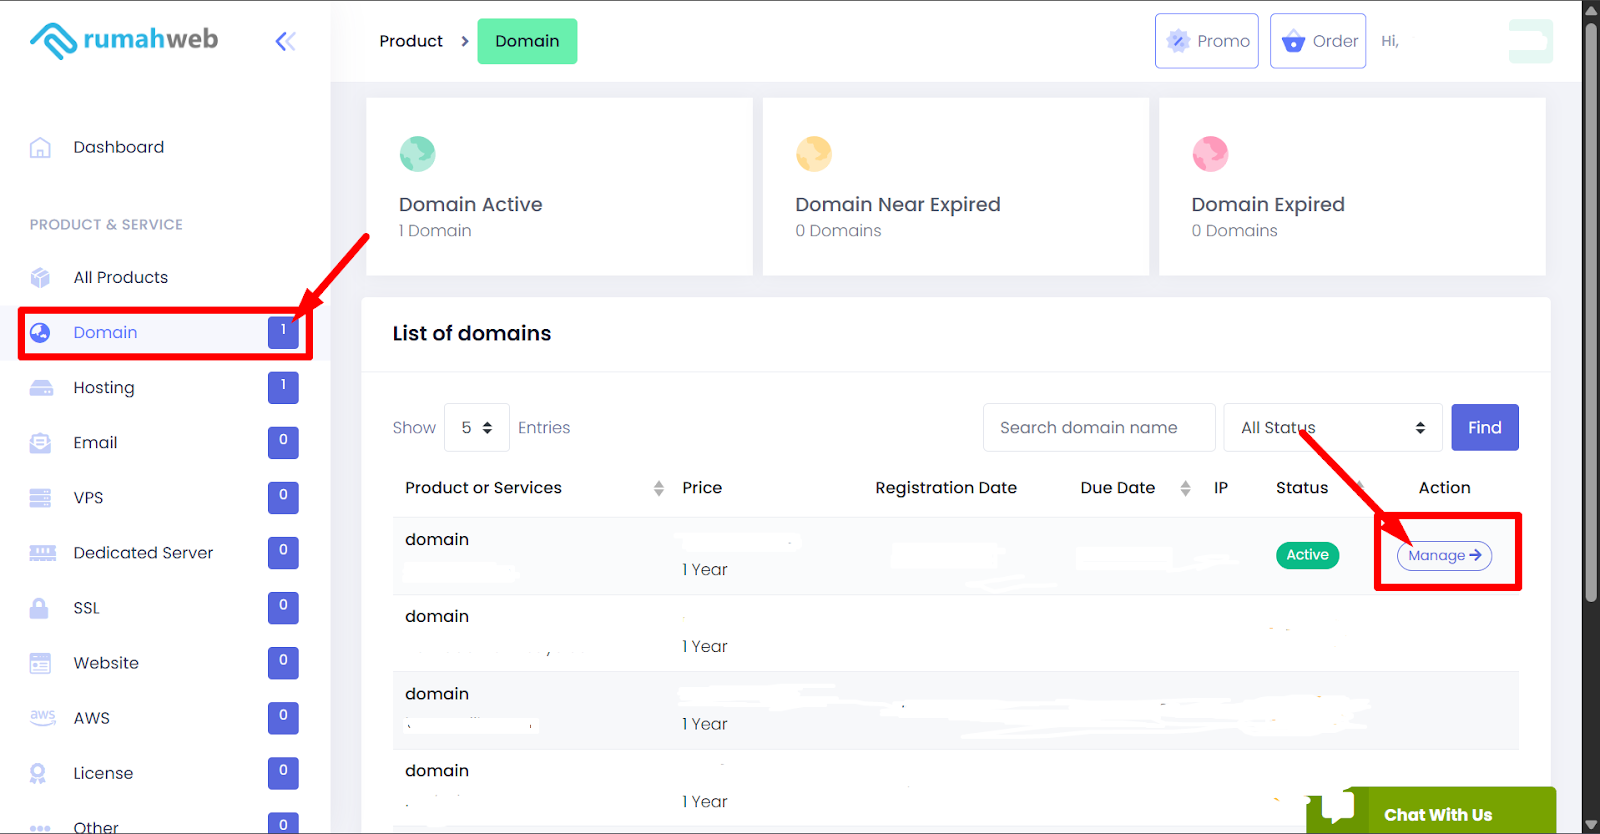1600x834 pixels.
Task: Click the breadcrumb chevron separator
Action: click(x=465, y=41)
